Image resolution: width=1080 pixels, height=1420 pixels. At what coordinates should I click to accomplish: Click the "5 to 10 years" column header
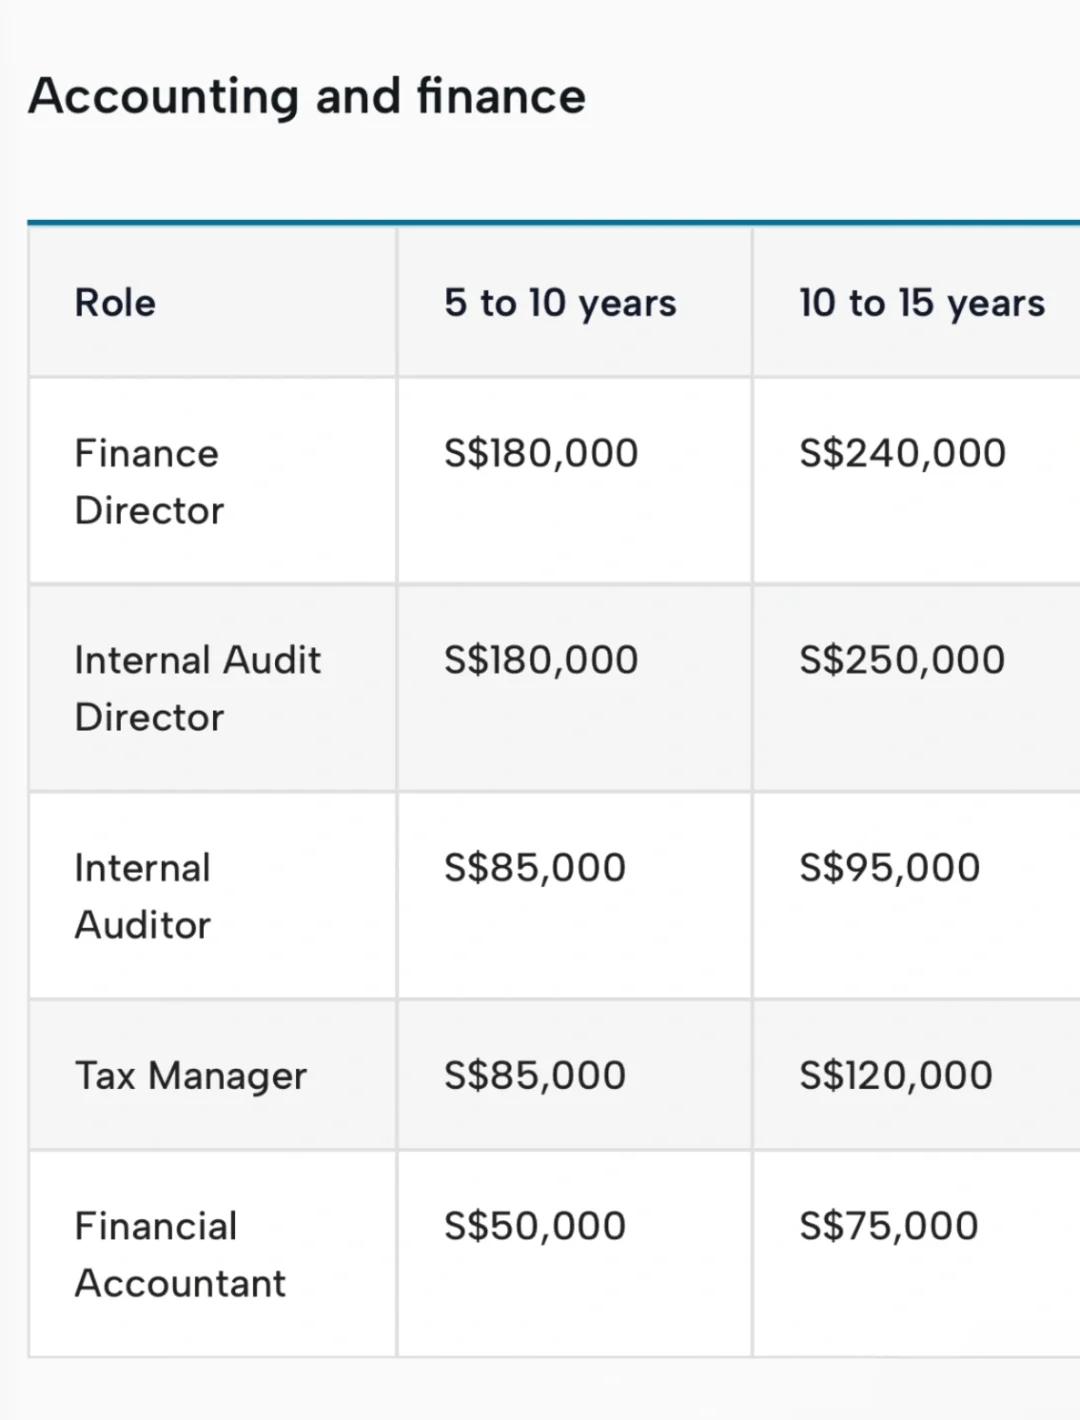coord(560,303)
